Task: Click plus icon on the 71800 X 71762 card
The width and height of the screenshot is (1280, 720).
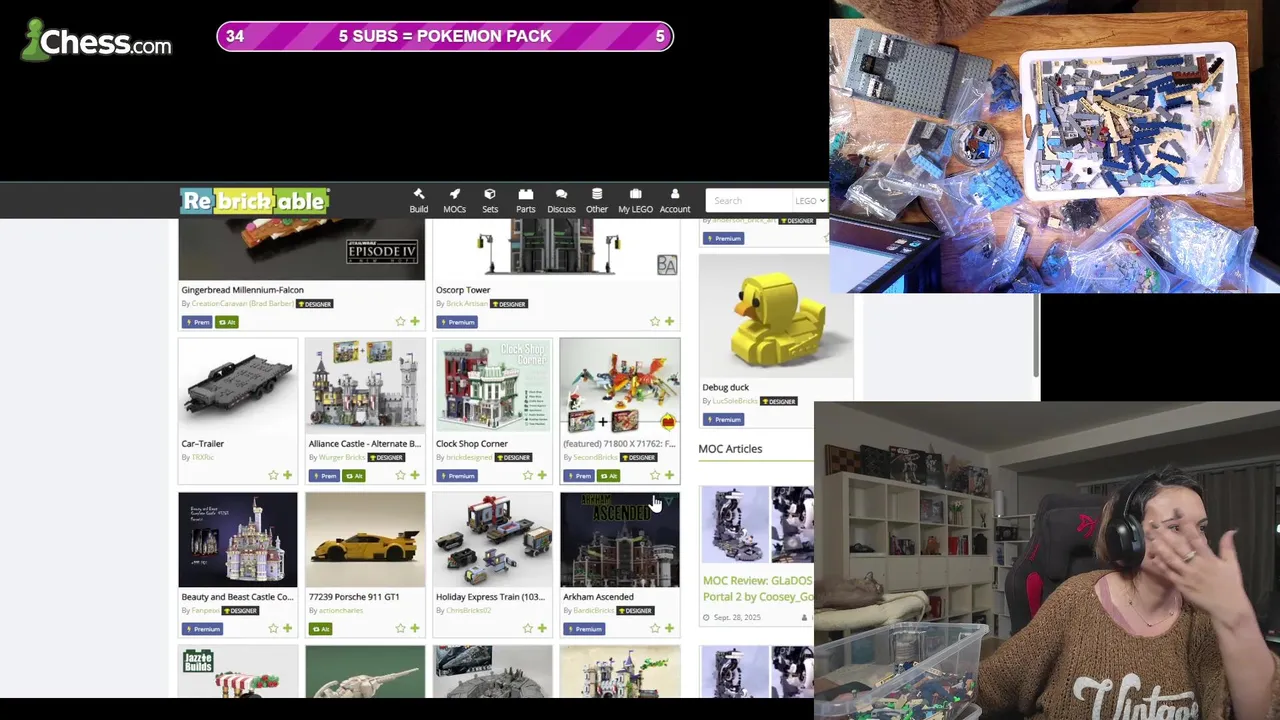Action: tap(669, 476)
